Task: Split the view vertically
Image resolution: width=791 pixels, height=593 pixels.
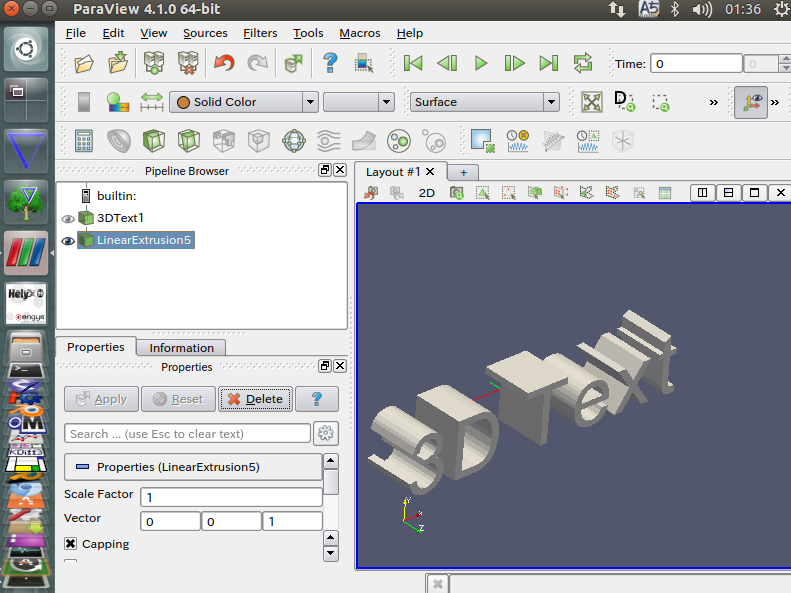Action: (x=728, y=193)
